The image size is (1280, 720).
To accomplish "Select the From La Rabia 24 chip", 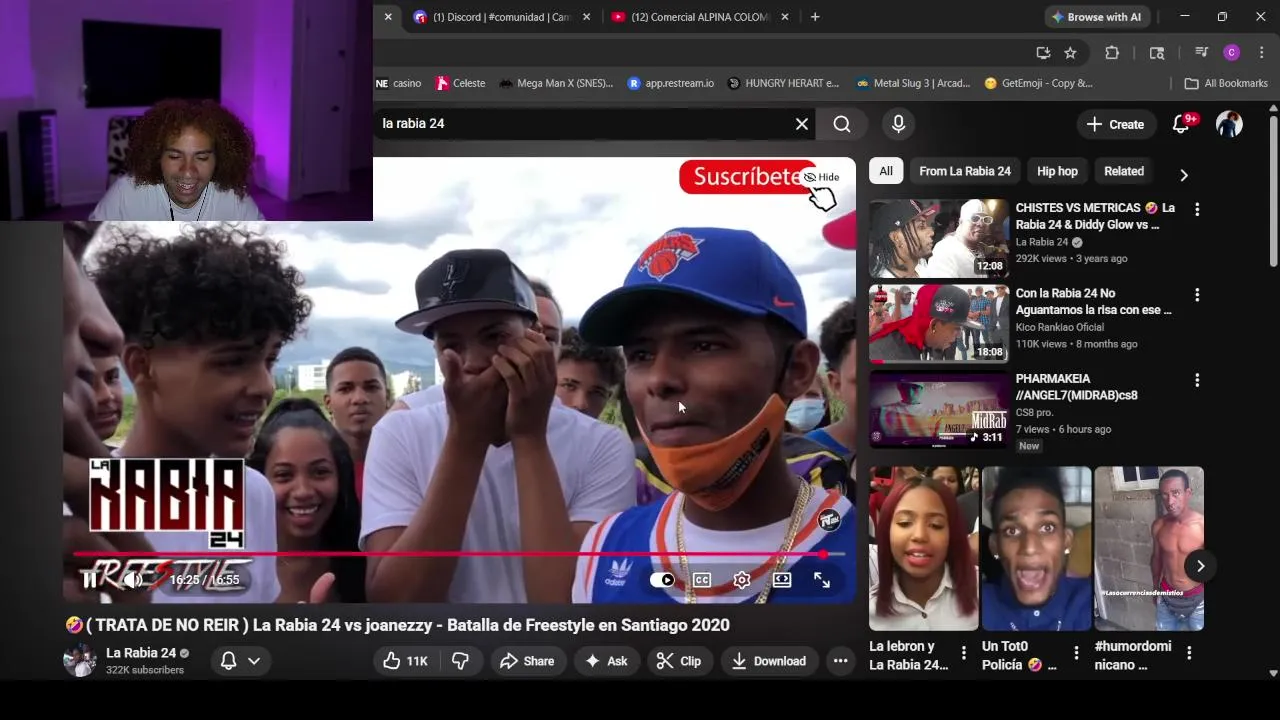I will point(965,171).
